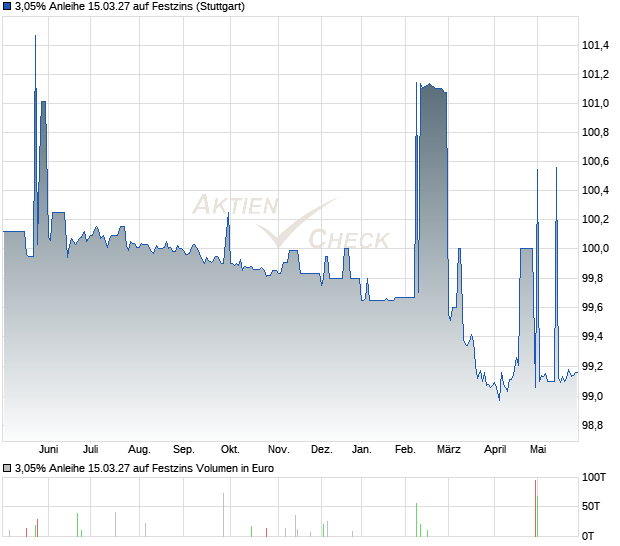The width and height of the screenshot is (620, 546).
Task: Select the Jan. axis label
Action: [x=362, y=450]
